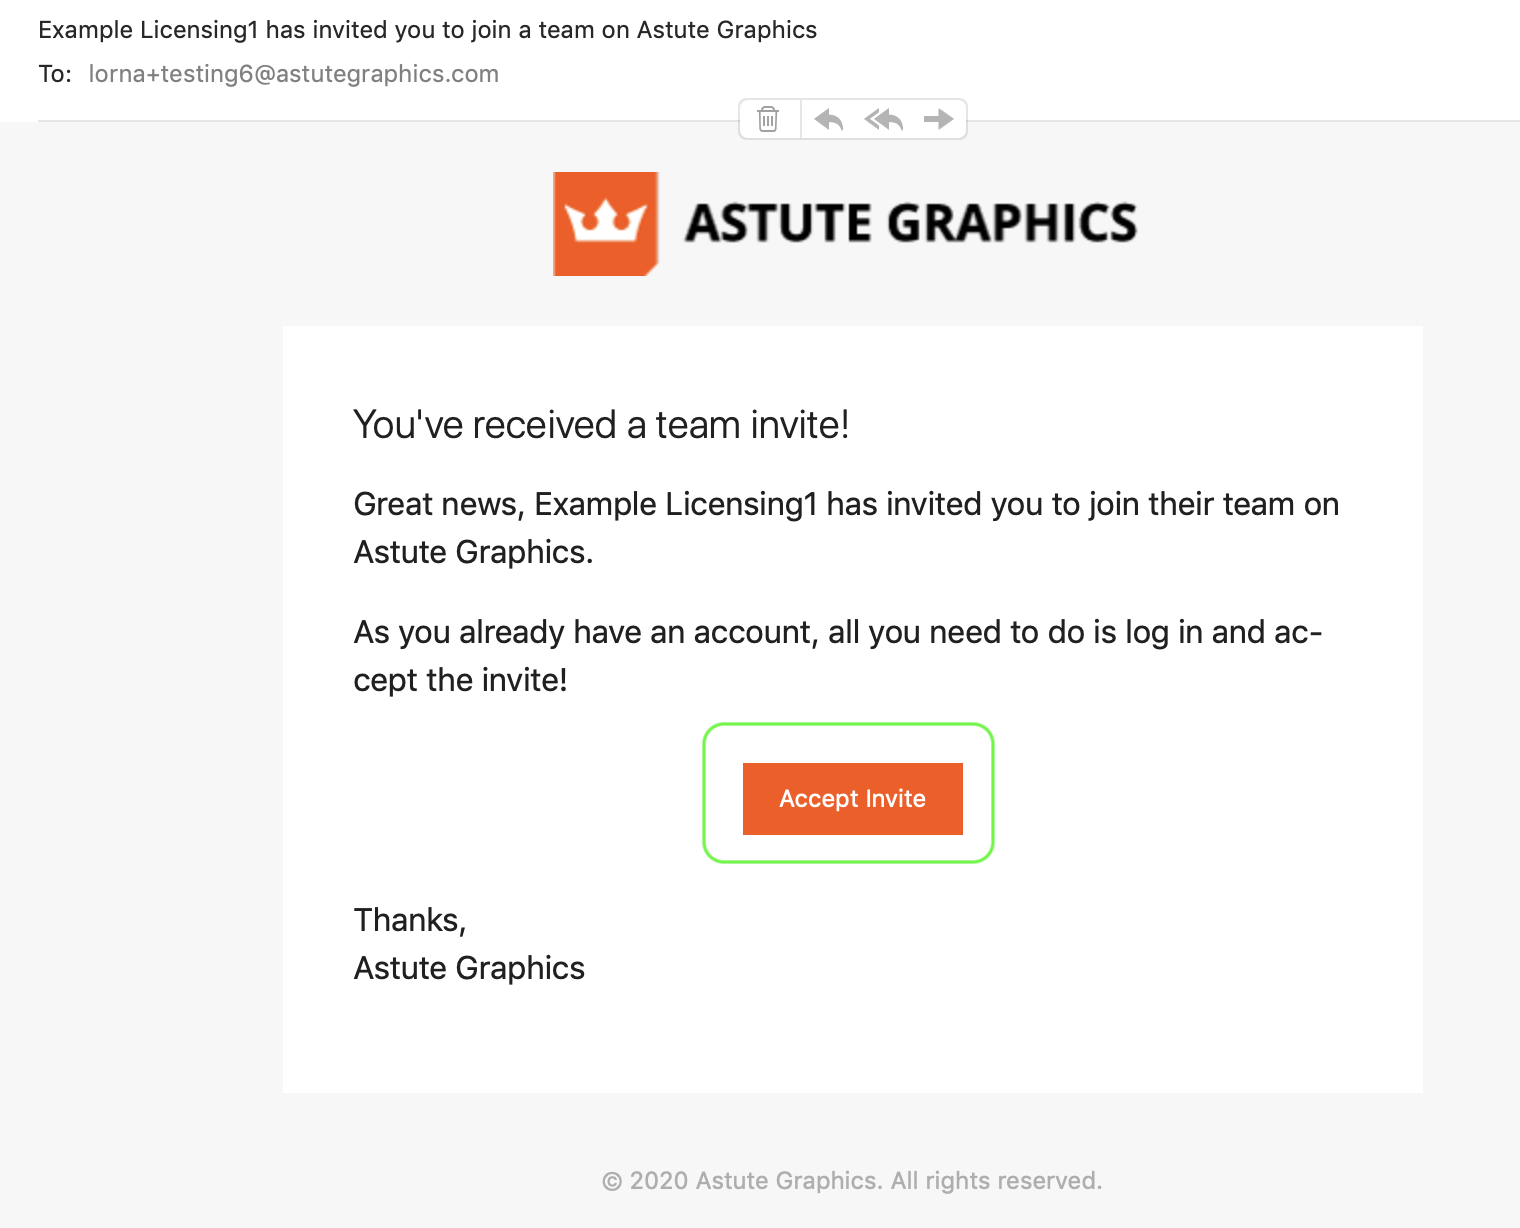Click the Astute Graphics signature below Thanks
The image size is (1520, 1228).
469,968
